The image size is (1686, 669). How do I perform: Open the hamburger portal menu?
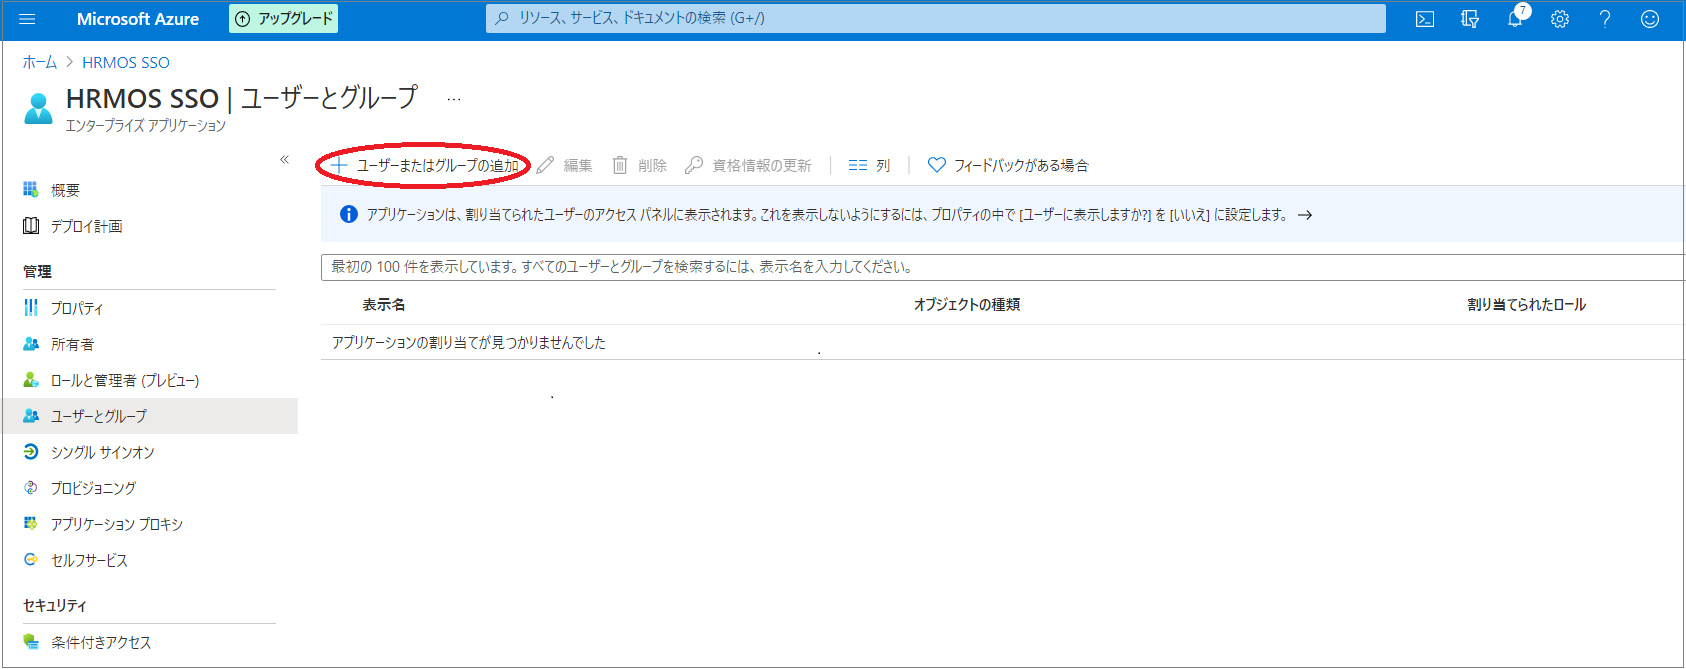tap(27, 19)
